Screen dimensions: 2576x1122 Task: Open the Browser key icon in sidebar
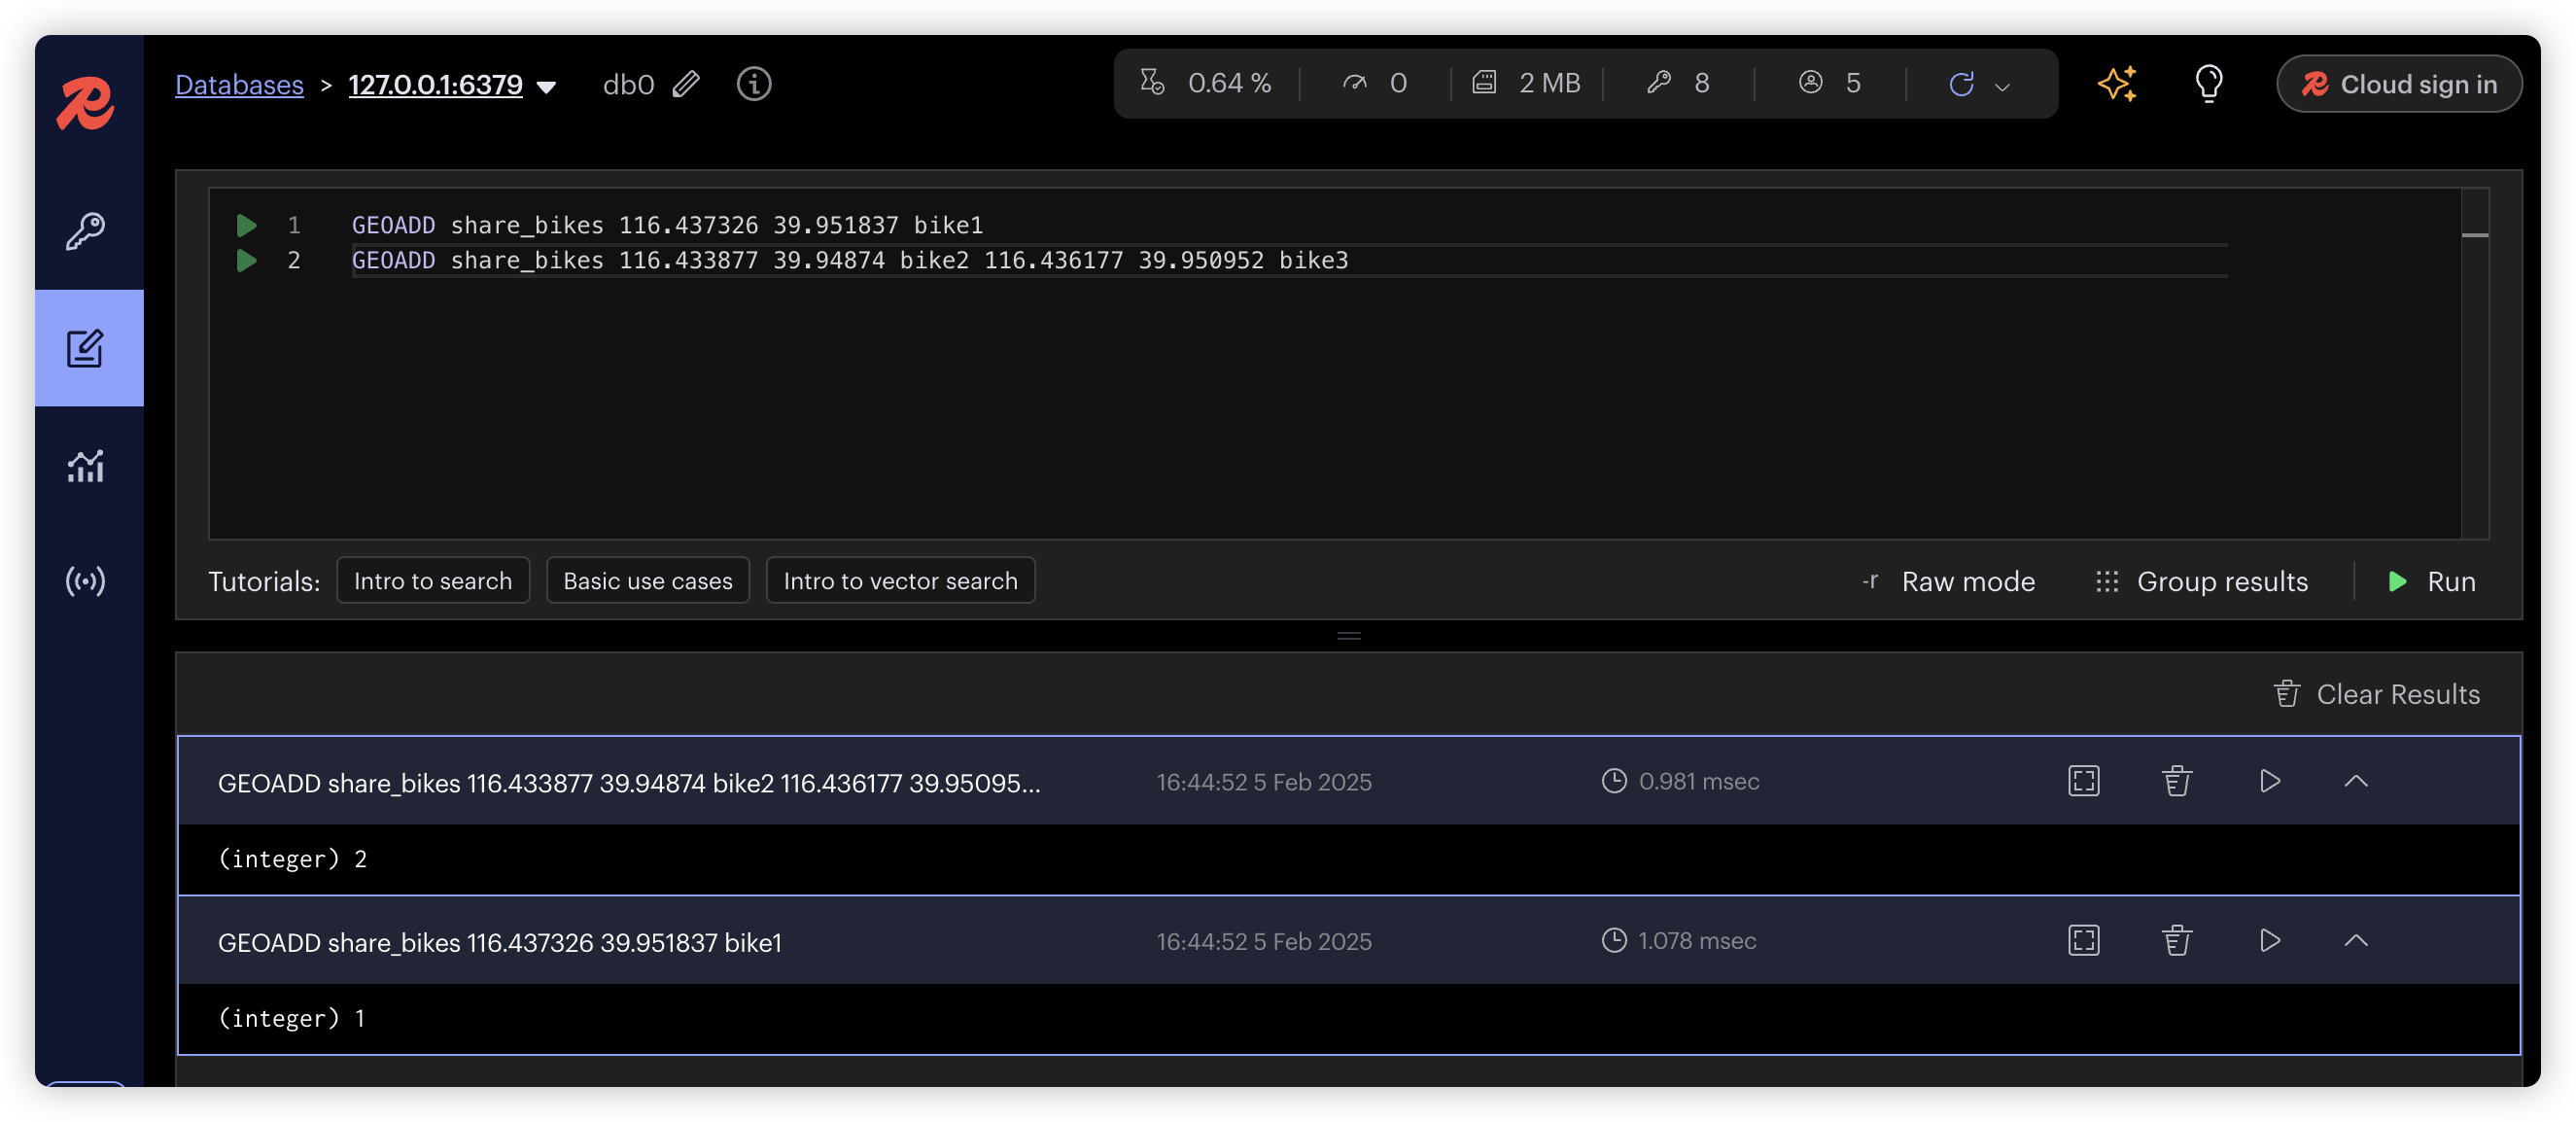pos(86,231)
